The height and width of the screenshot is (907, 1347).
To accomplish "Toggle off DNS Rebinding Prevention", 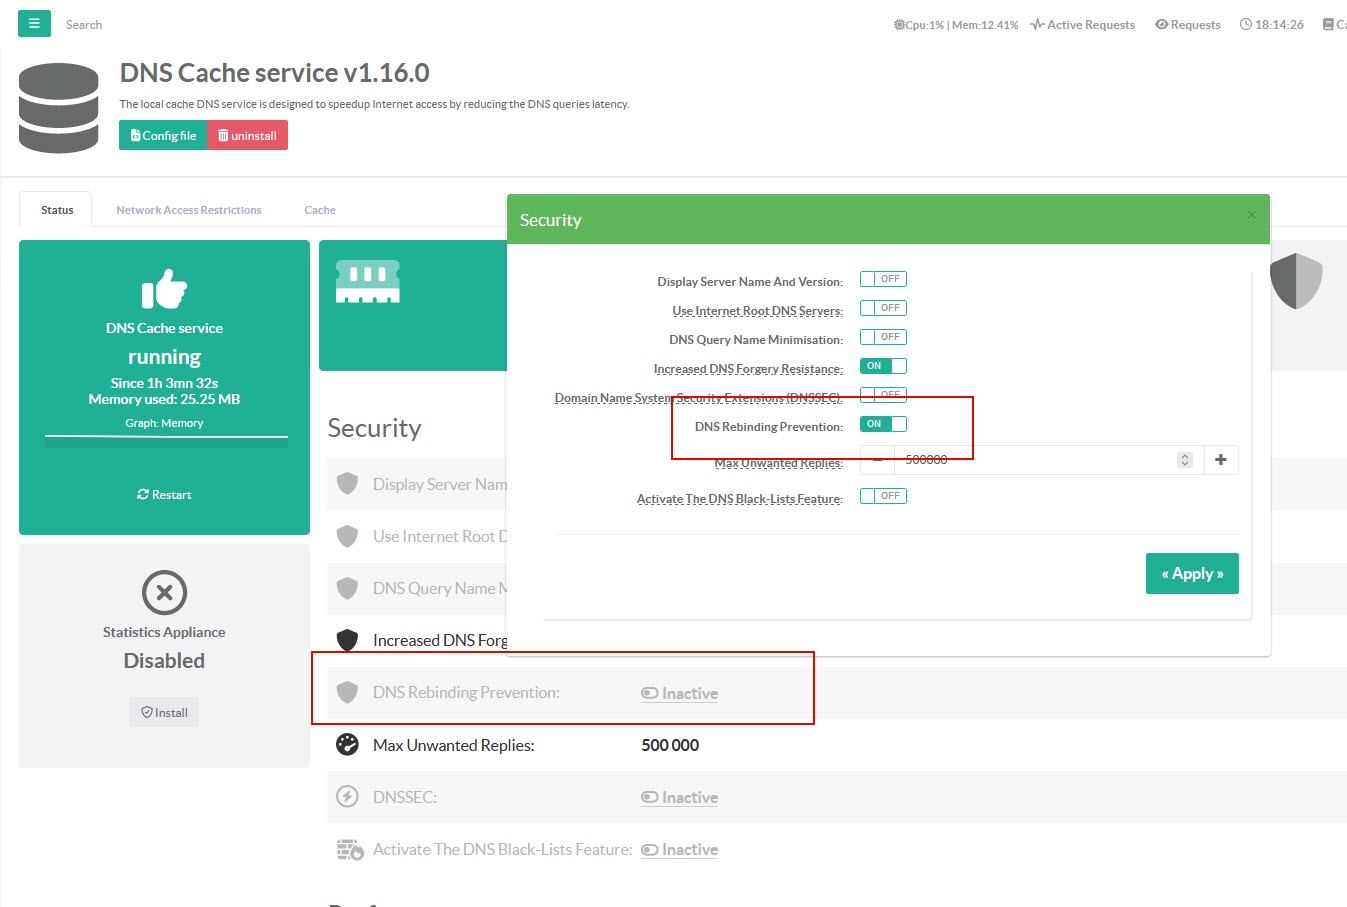I will pos(883,424).
